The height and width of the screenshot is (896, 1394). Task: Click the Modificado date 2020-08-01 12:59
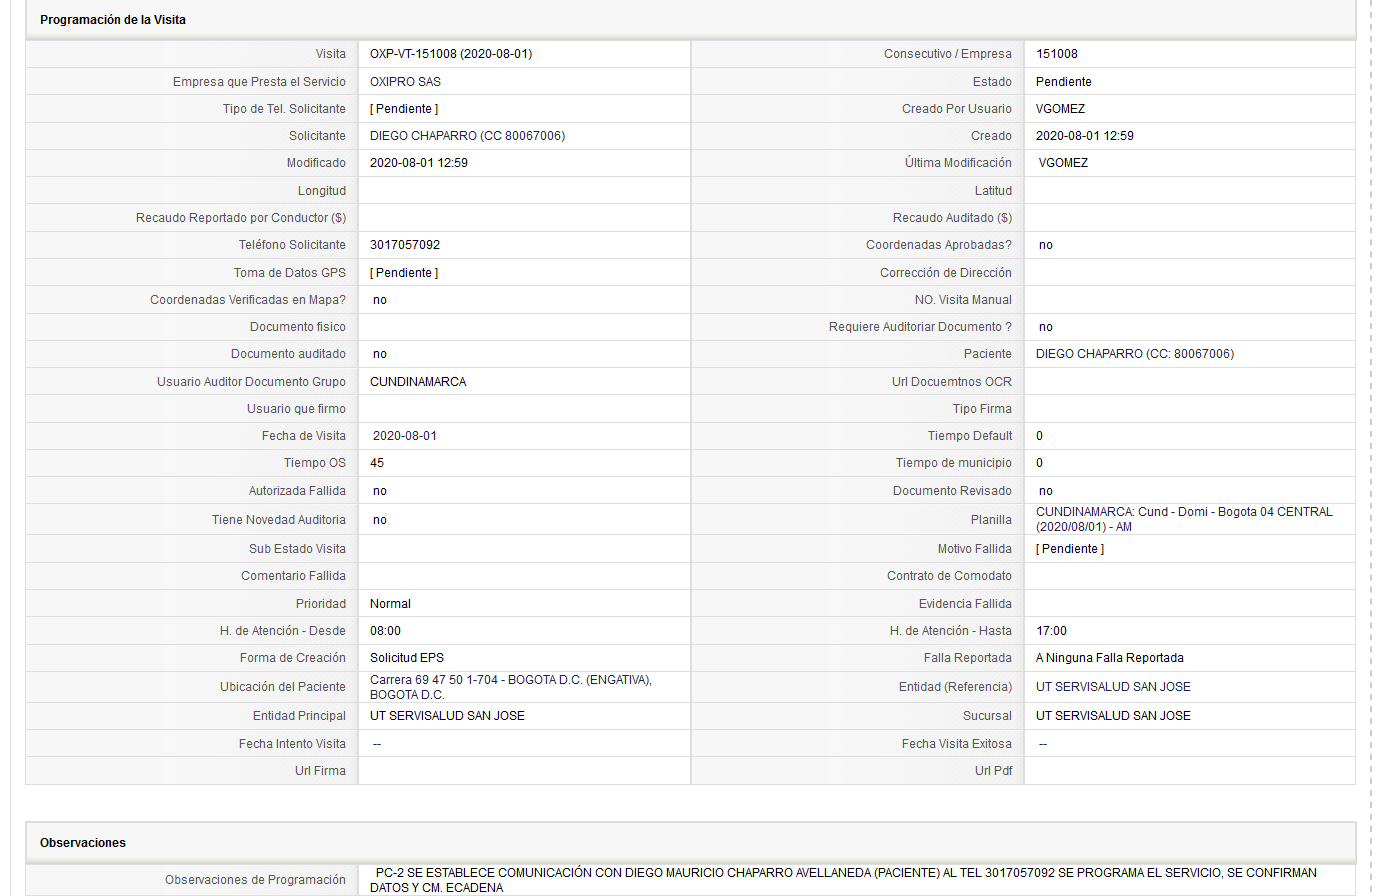419,163
